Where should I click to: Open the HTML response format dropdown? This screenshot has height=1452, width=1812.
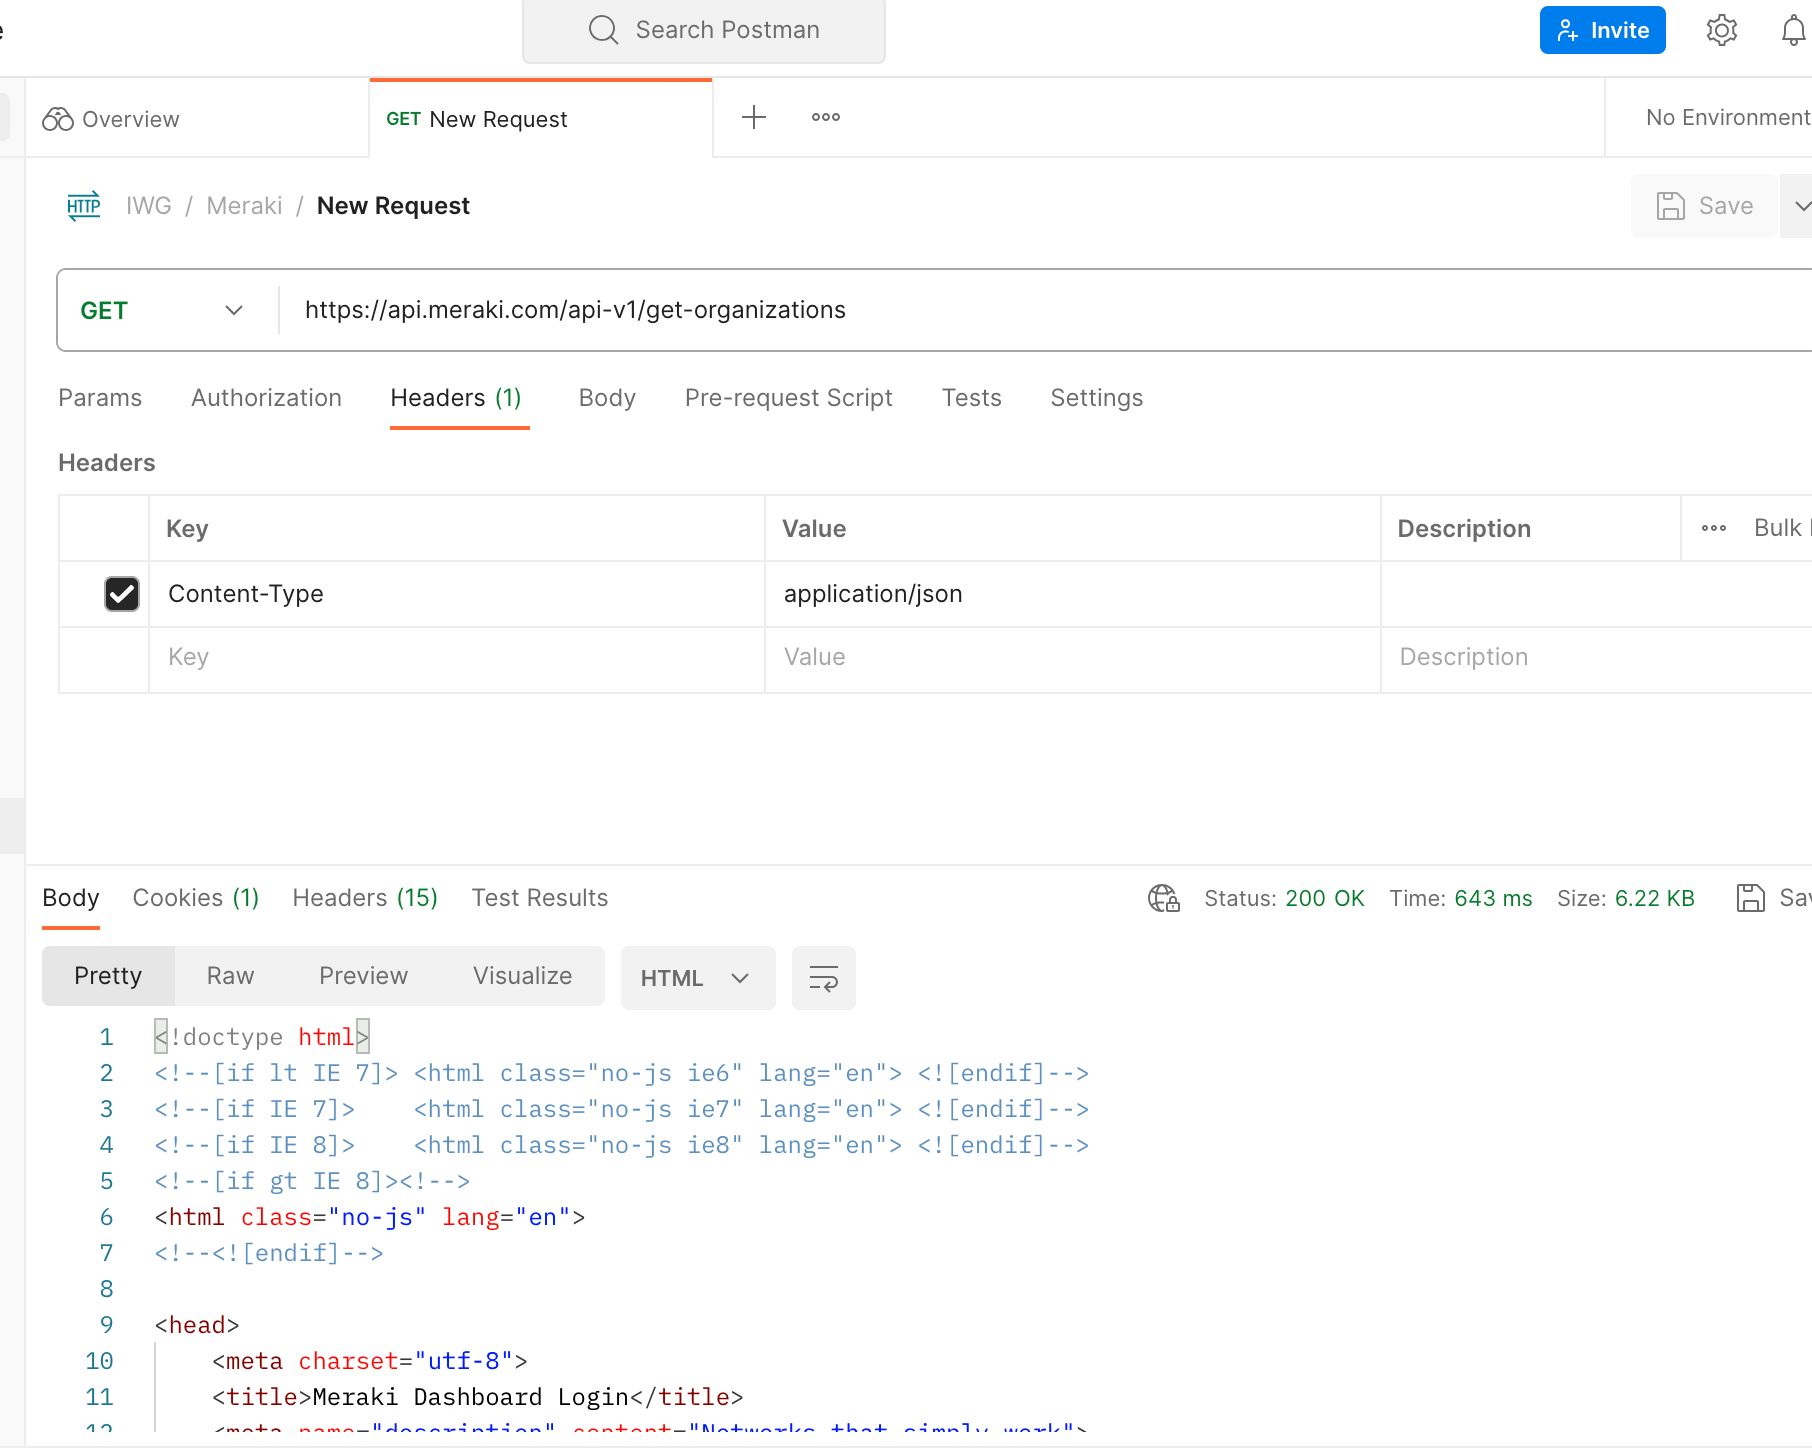(696, 978)
